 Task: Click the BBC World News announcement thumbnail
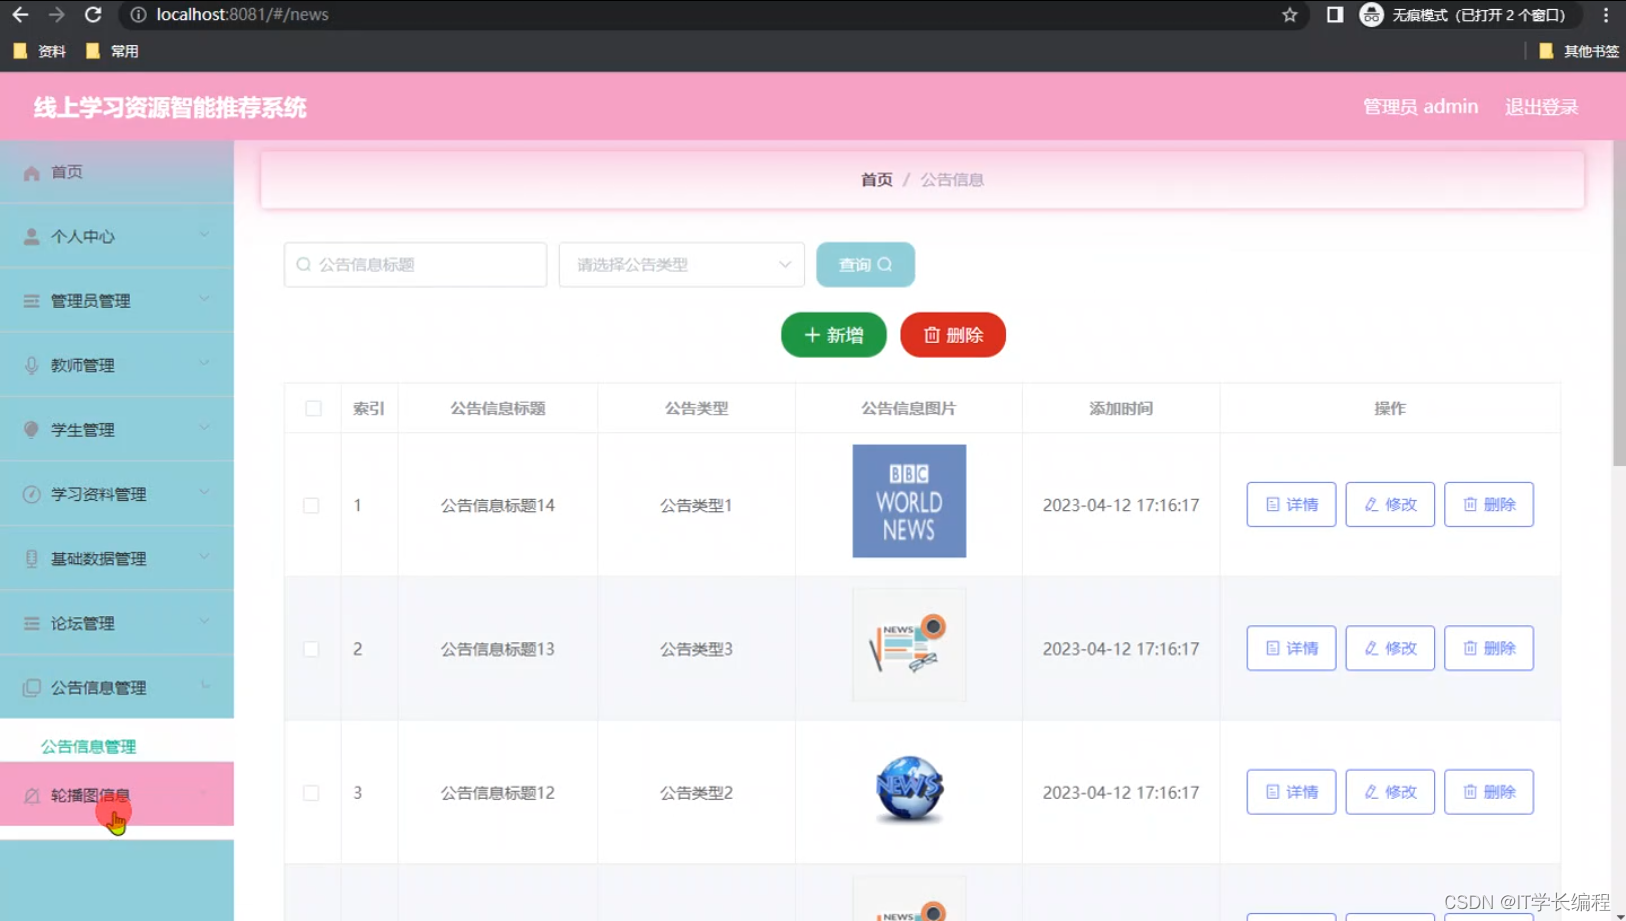pyautogui.click(x=908, y=501)
